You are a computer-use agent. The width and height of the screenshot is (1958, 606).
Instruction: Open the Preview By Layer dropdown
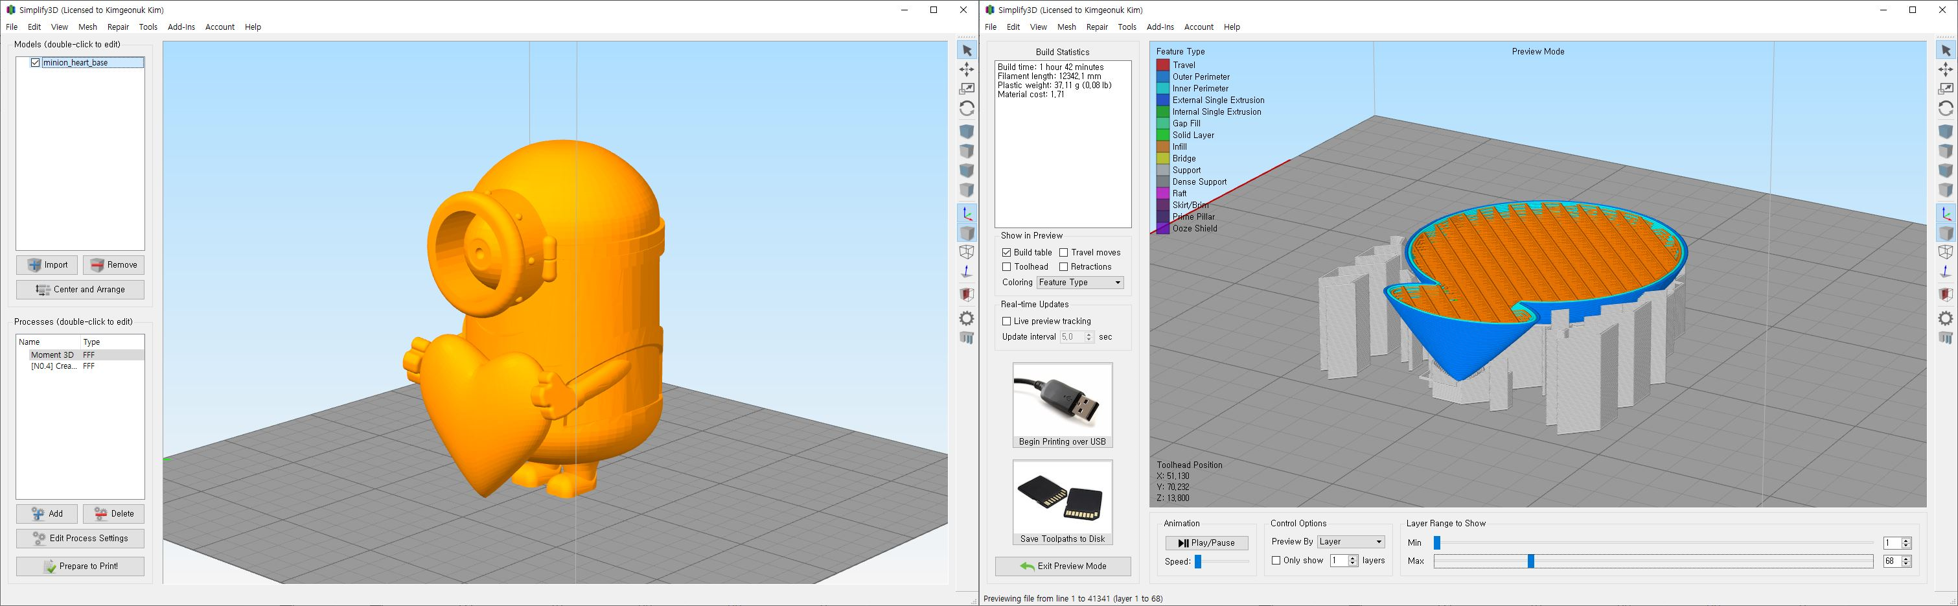click(x=1351, y=542)
